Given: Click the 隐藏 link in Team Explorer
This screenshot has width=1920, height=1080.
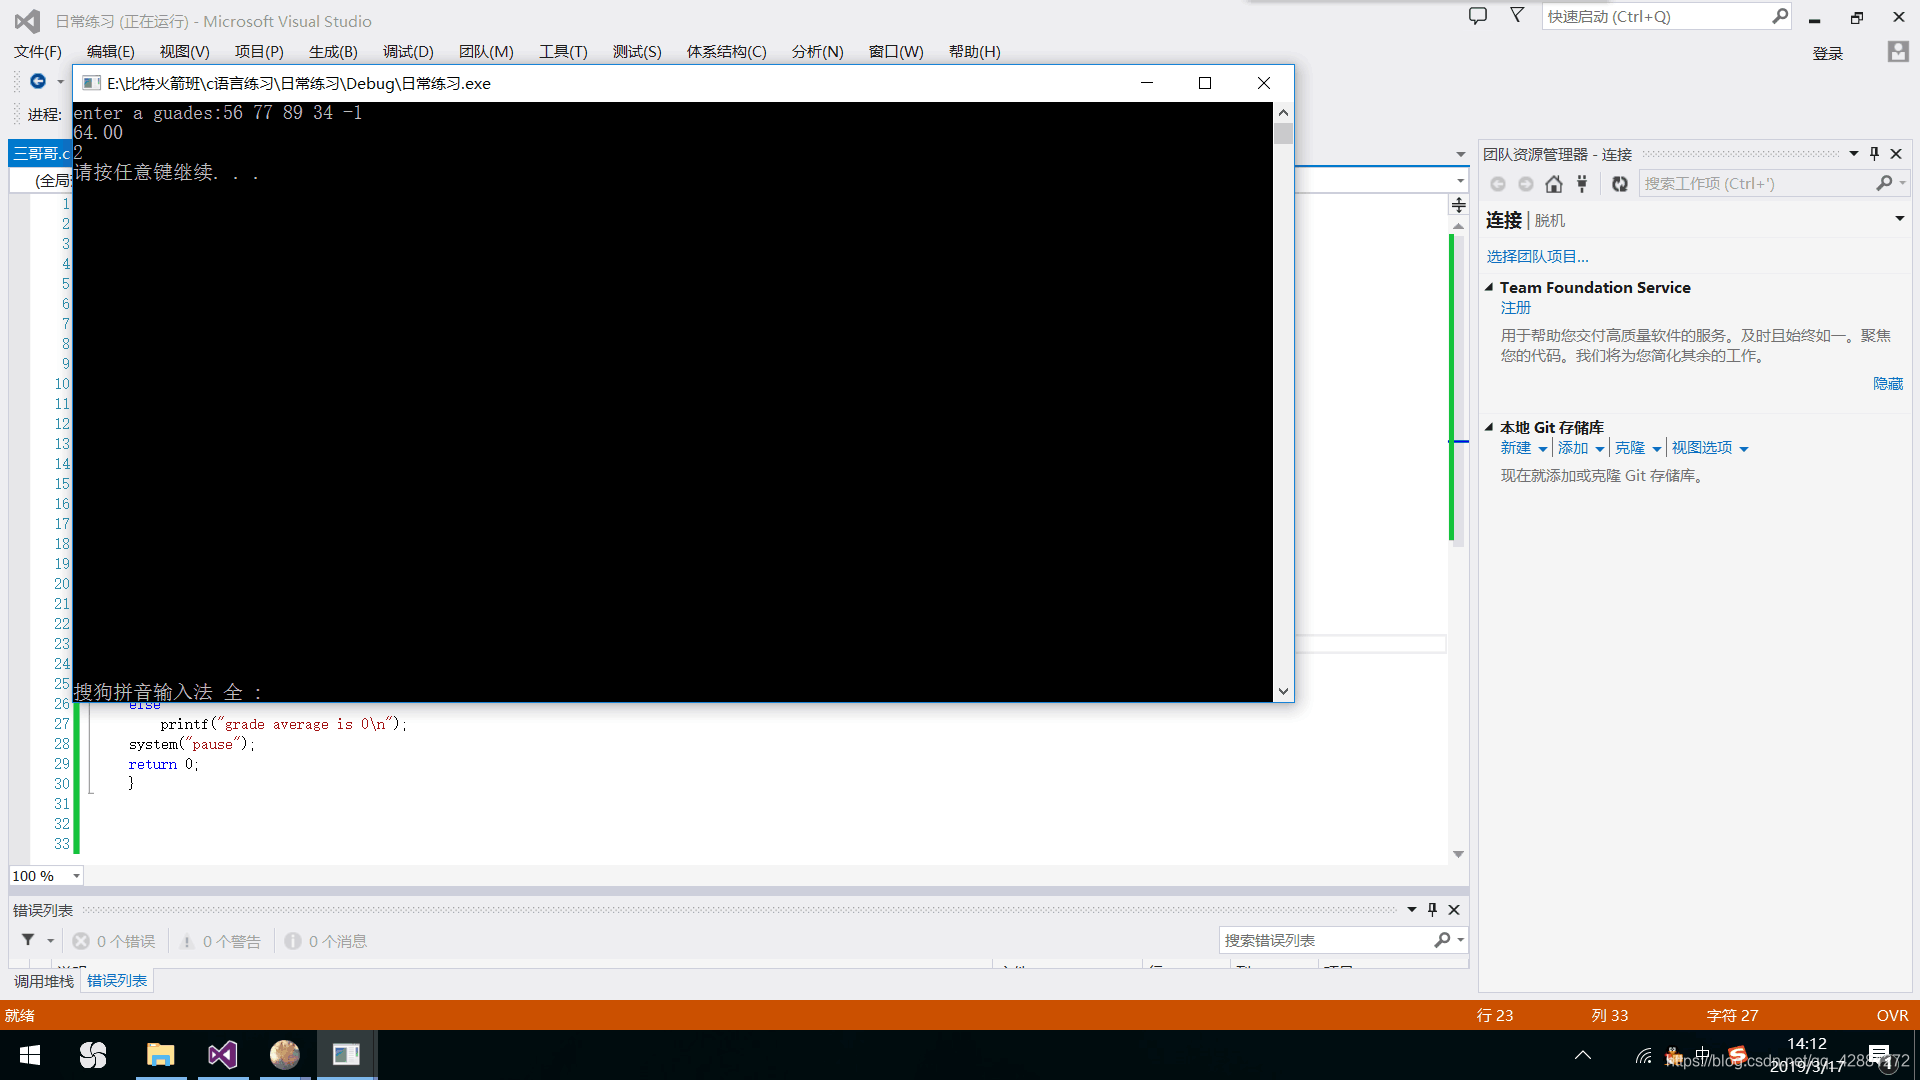Looking at the screenshot, I should [x=1888, y=384].
